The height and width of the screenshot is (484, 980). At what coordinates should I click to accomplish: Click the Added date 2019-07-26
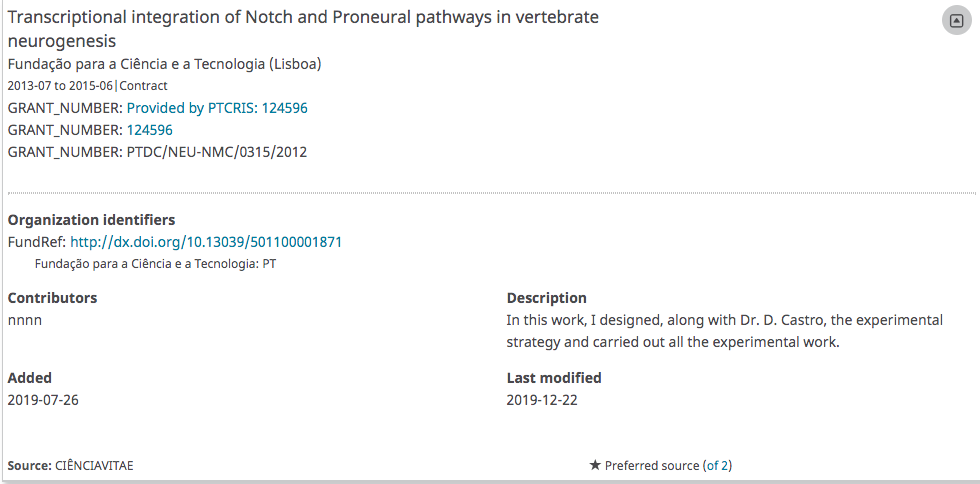pos(43,400)
